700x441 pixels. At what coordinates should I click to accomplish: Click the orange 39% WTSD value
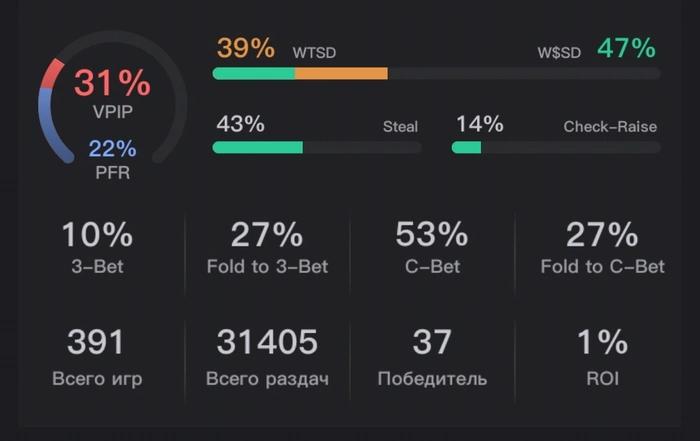[x=244, y=48]
